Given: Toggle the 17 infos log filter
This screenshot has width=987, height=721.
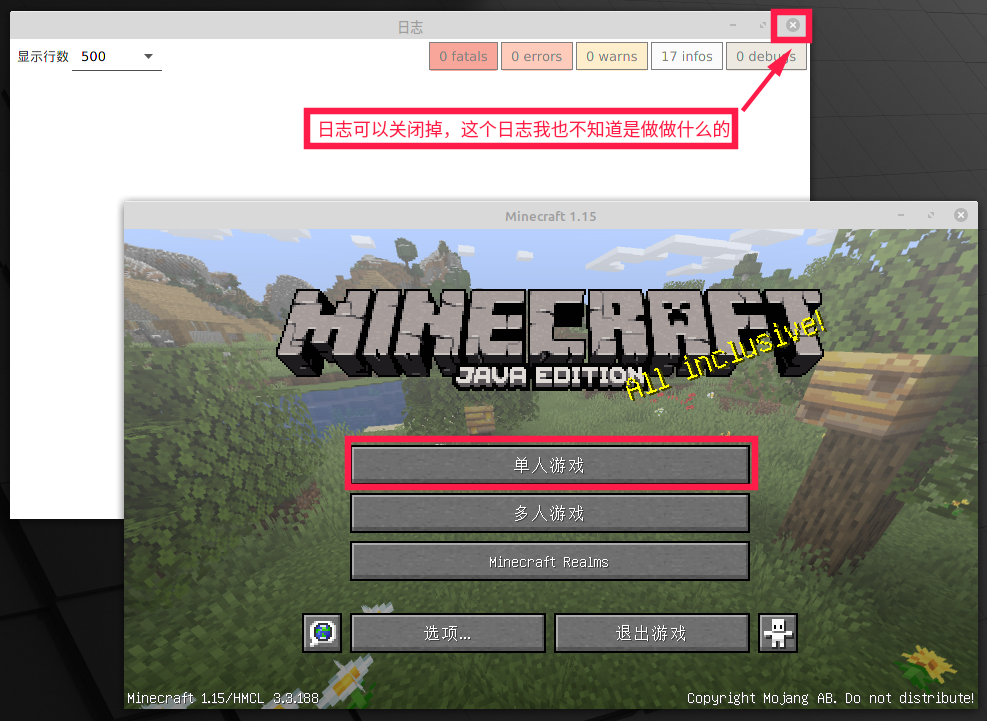Looking at the screenshot, I should 687,56.
